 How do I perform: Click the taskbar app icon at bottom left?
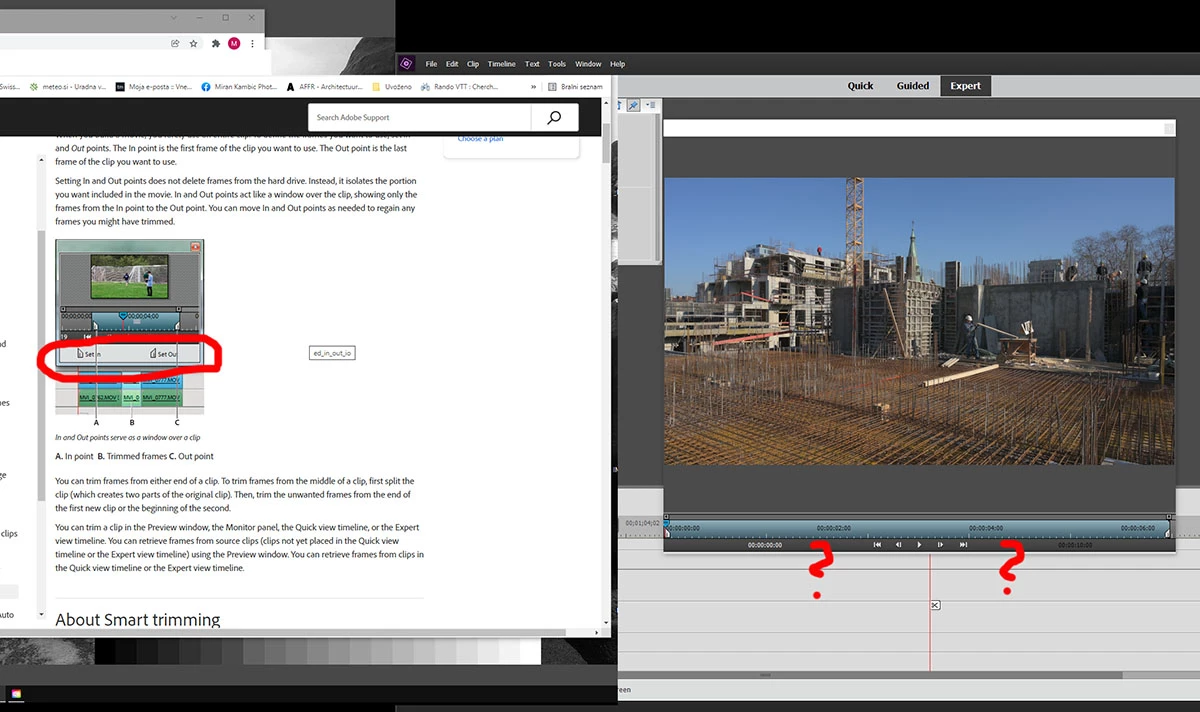[x=16, y=694]
